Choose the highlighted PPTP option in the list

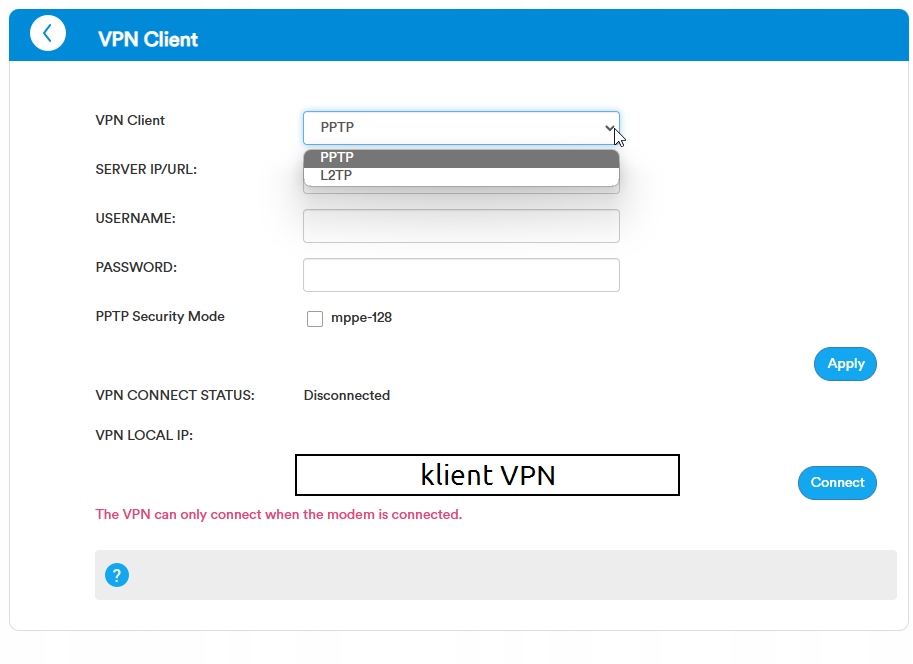pos(461,158)
